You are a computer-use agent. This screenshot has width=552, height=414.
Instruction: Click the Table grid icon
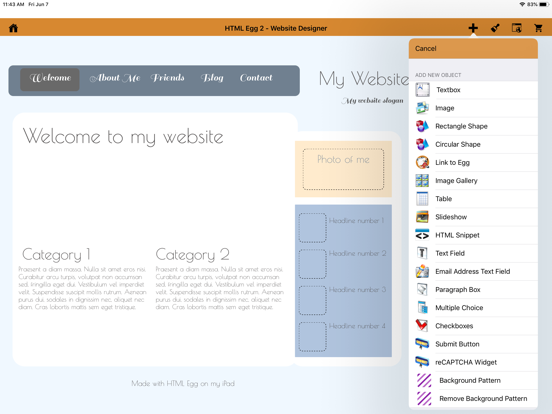[422, 199]
